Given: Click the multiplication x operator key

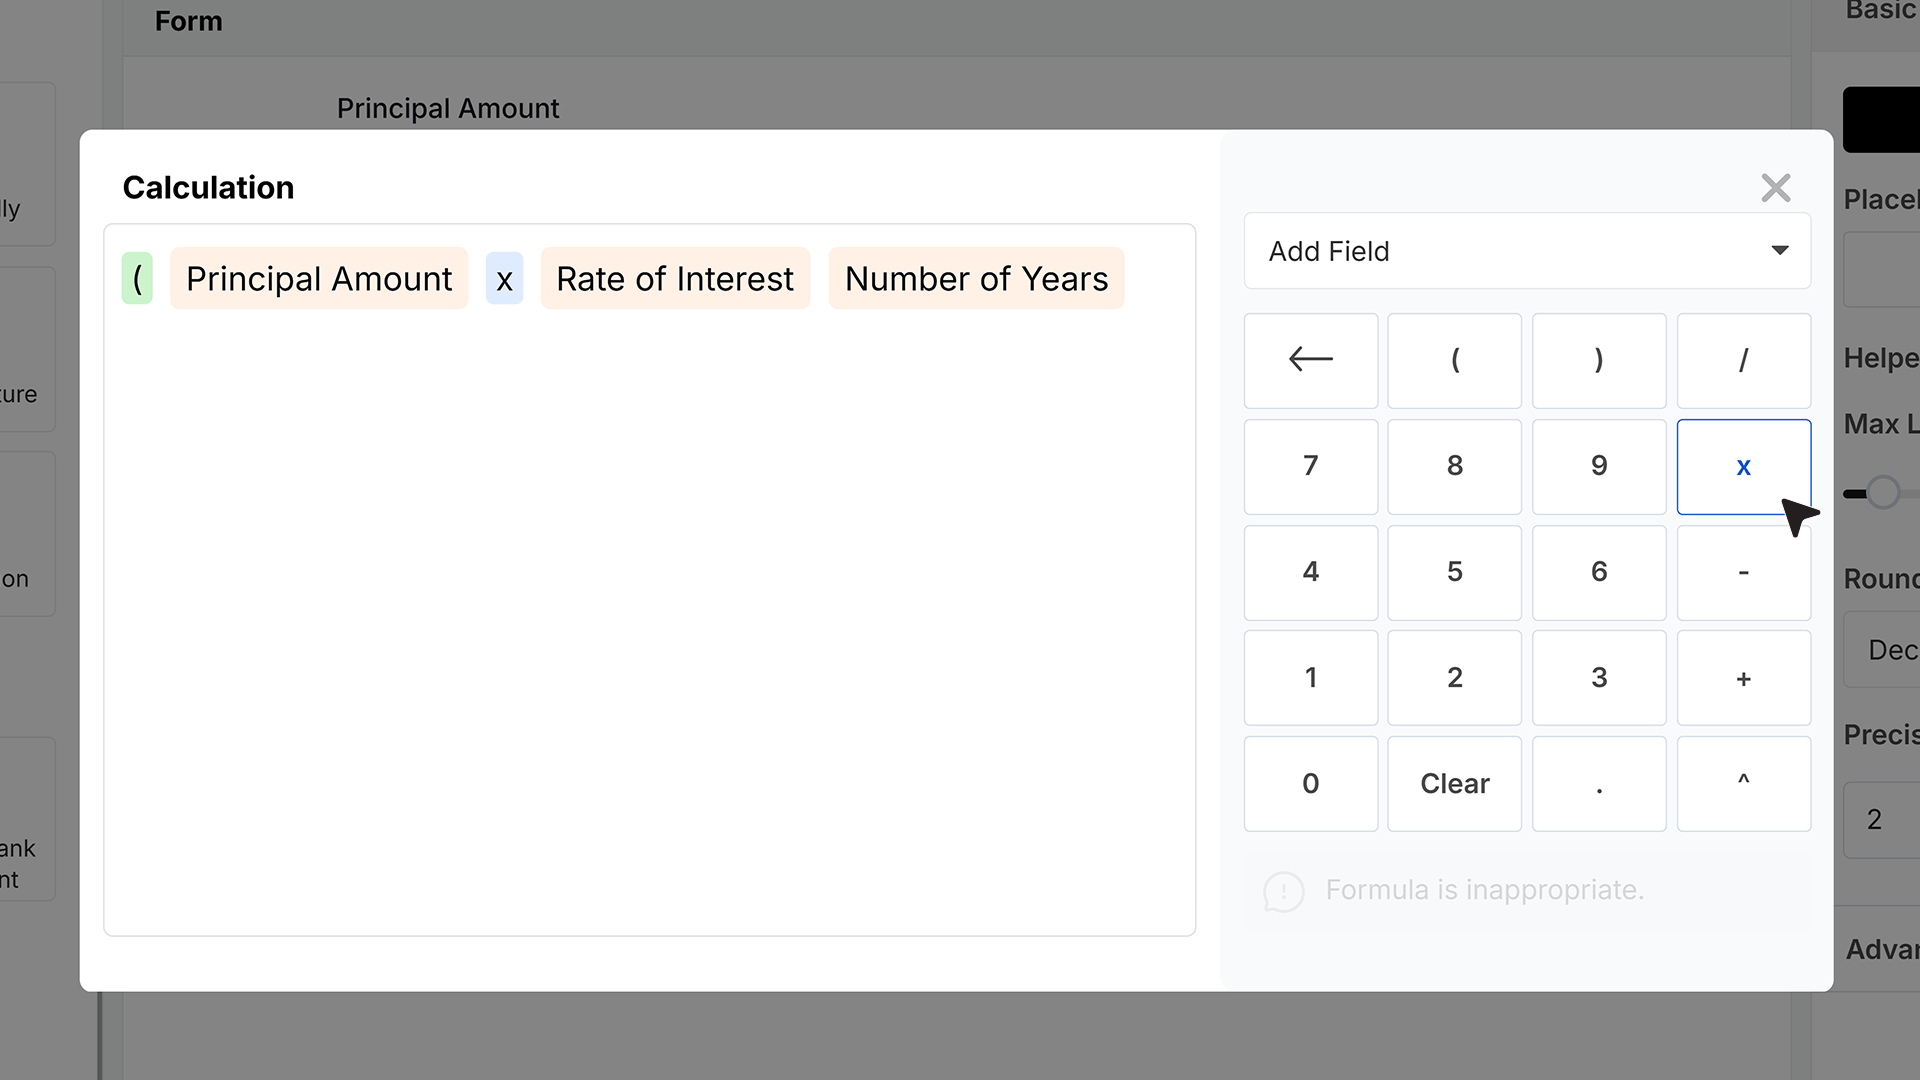Looking at the screenshot, I should (1744, 467).
